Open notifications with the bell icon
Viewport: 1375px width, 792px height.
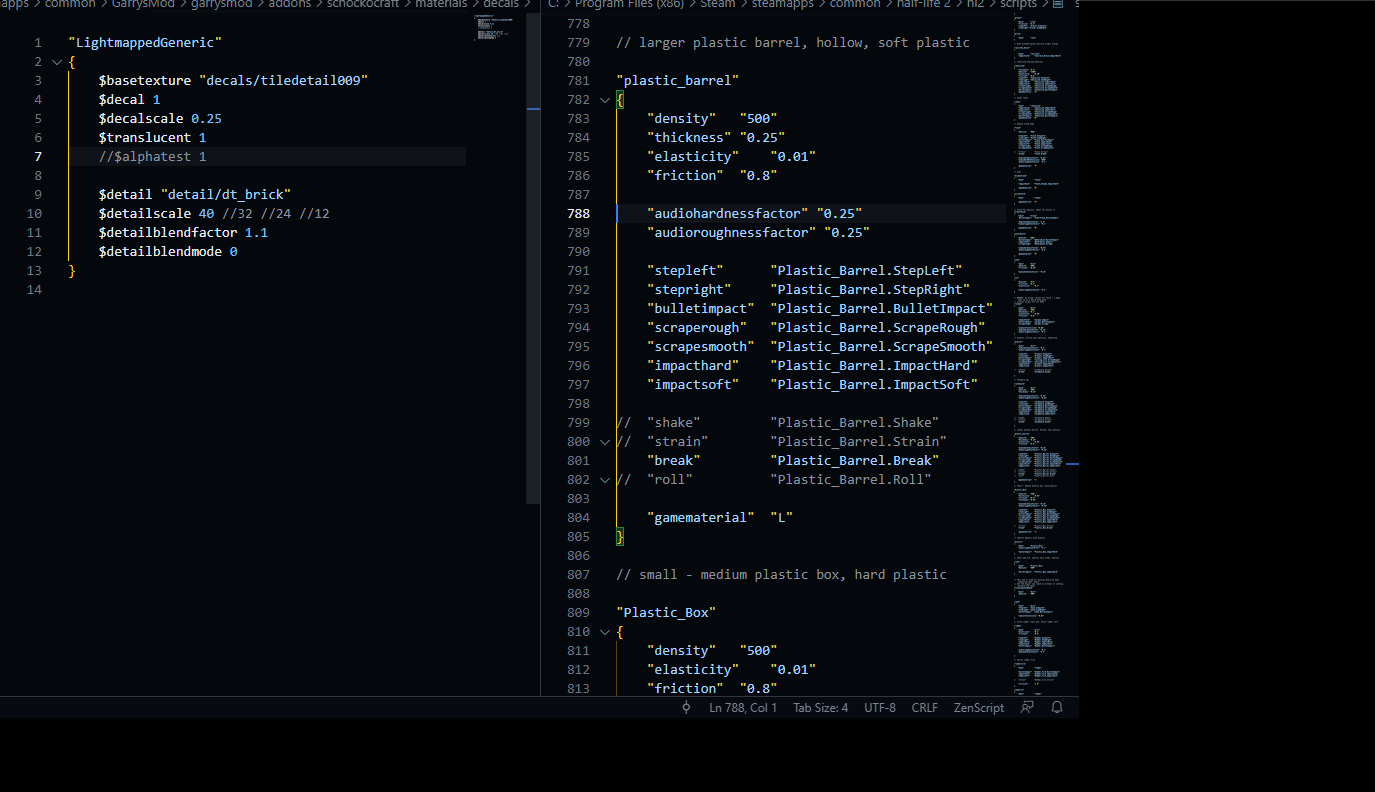point(1056,707)
